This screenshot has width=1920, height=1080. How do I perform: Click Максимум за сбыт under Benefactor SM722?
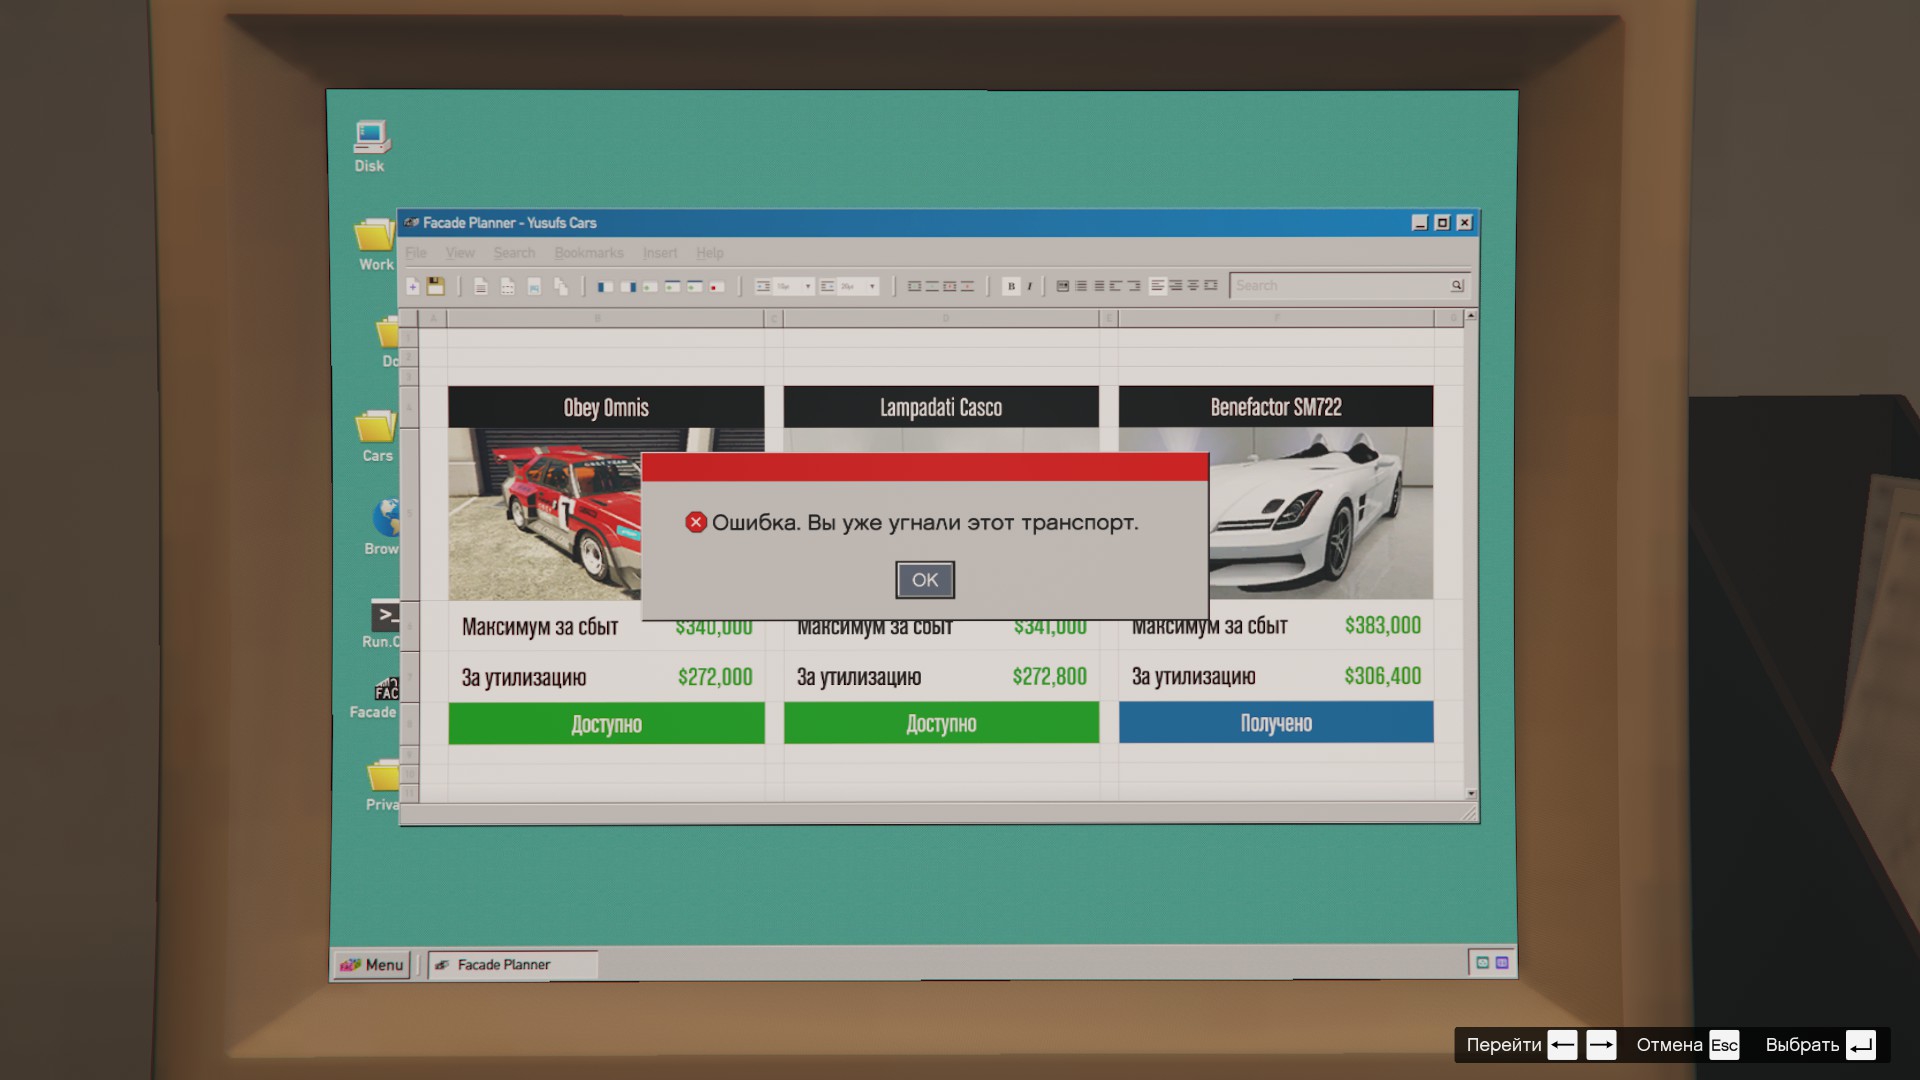tap(1209, 626)
